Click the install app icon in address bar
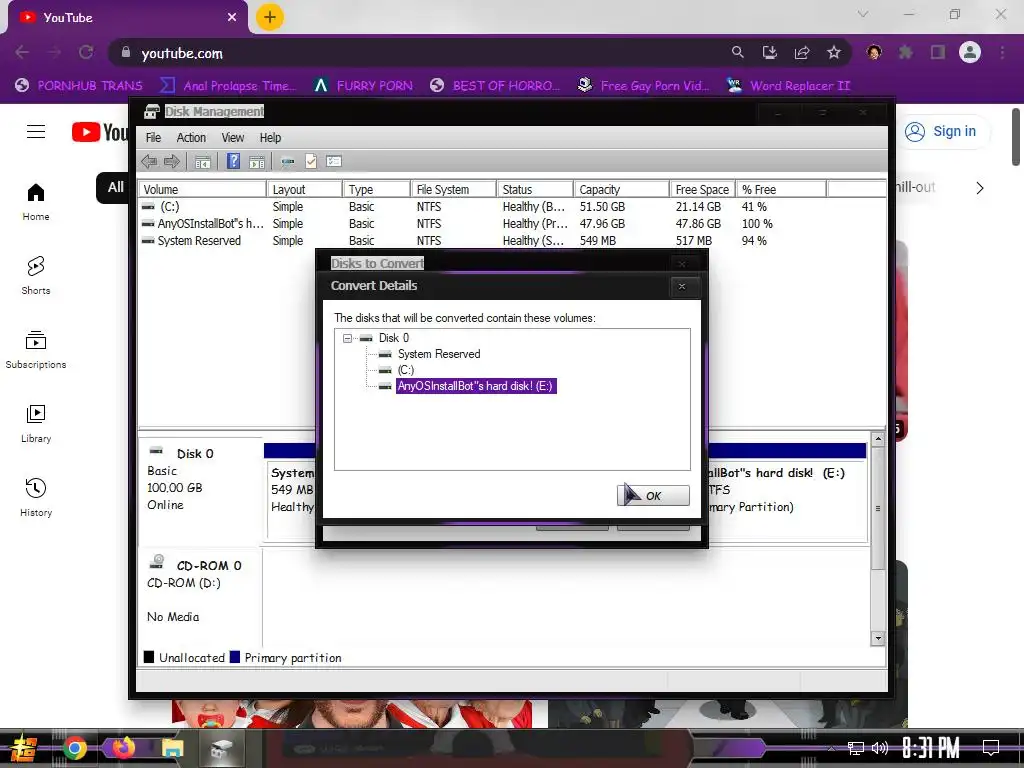This screenshot has height=768, width=1024. pos(770,52)
